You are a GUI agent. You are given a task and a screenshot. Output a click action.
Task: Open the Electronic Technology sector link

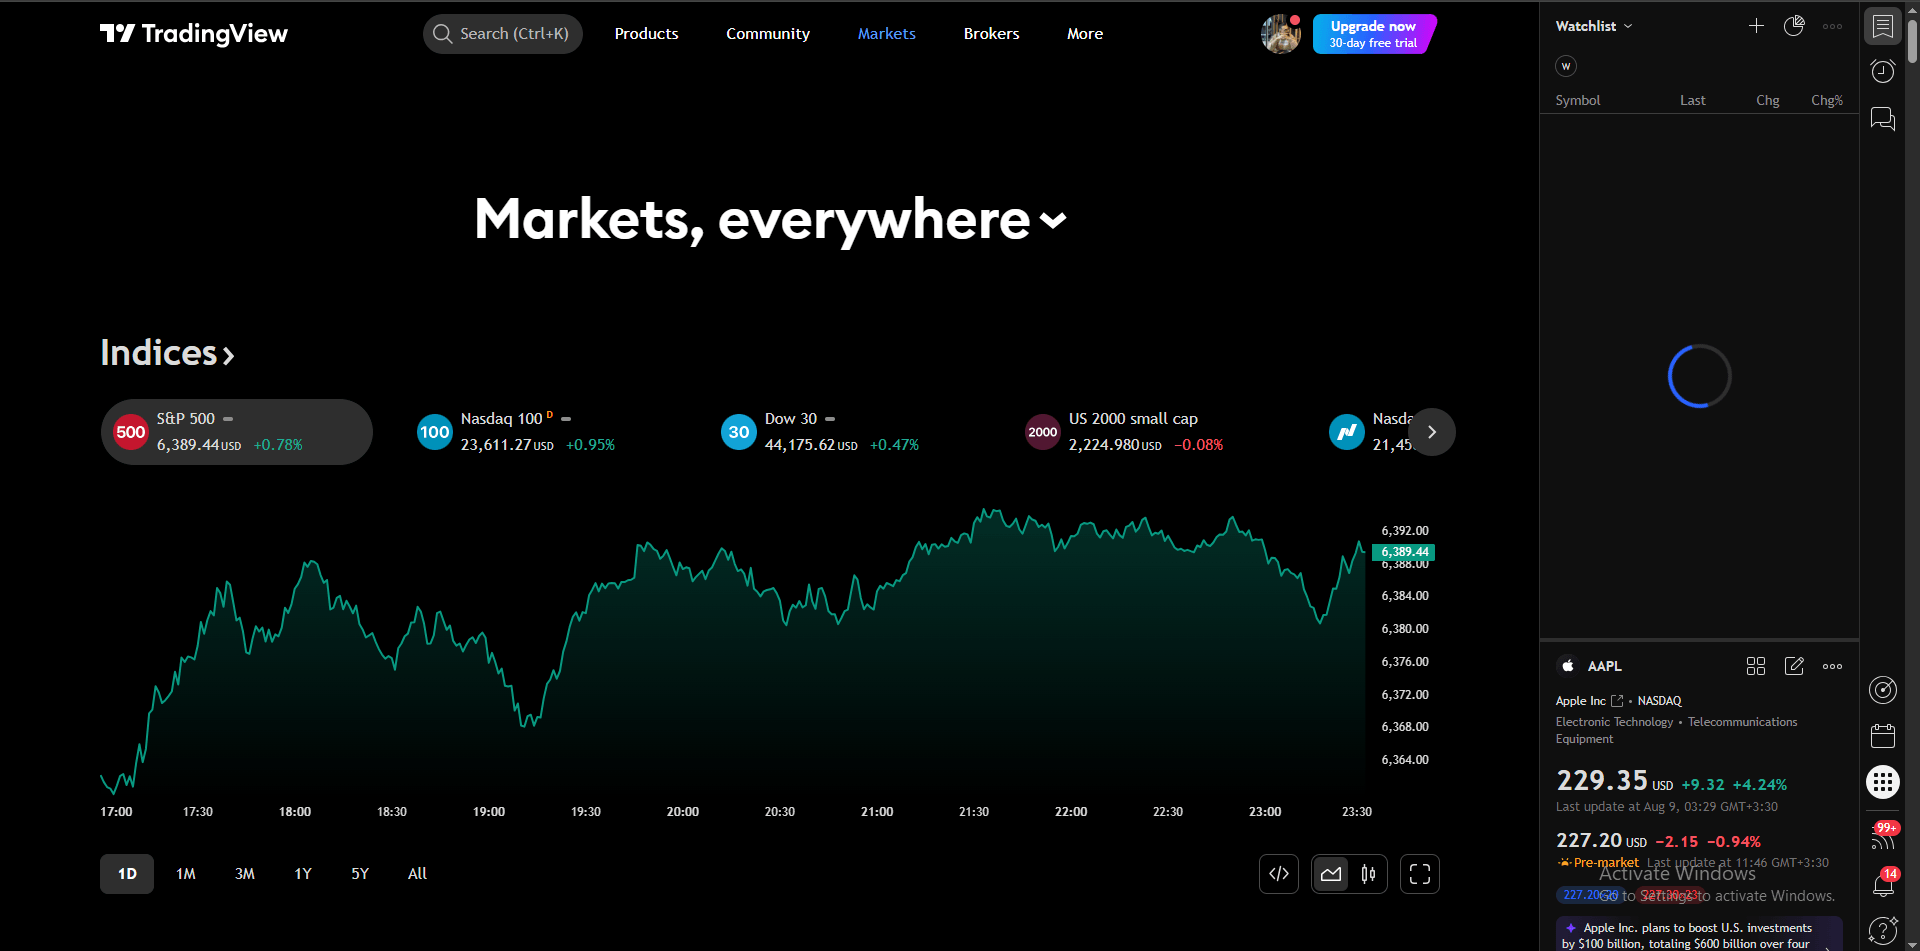coord(1614,722)
